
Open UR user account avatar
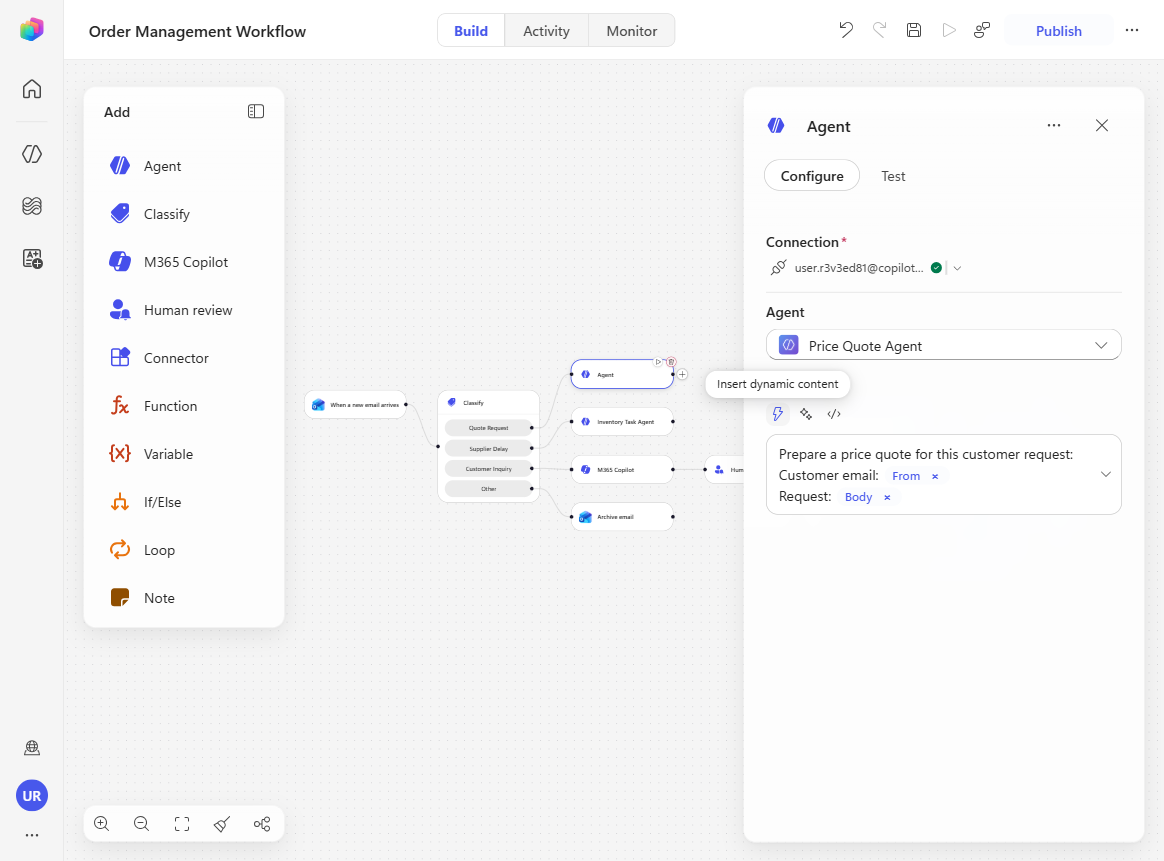pos(32,796)
